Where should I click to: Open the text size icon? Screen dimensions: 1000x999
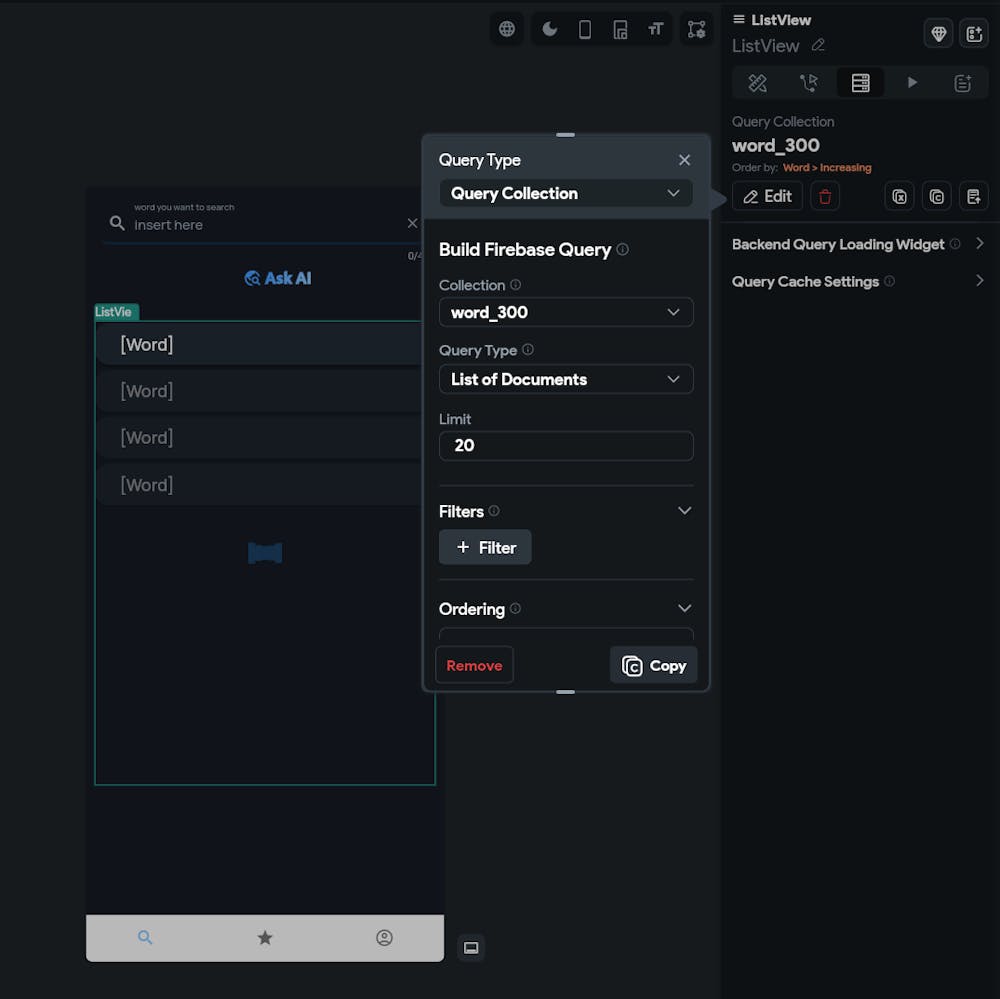click(656, 29)
